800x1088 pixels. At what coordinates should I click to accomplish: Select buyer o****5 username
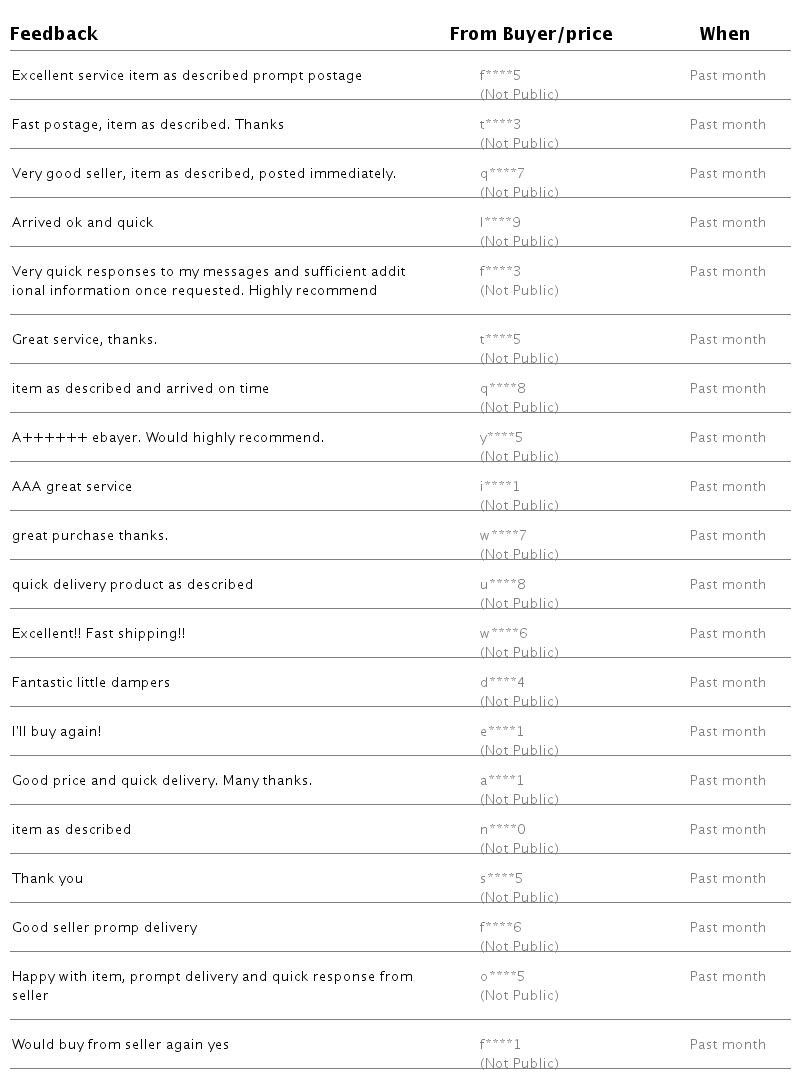(x=502, y=977)
